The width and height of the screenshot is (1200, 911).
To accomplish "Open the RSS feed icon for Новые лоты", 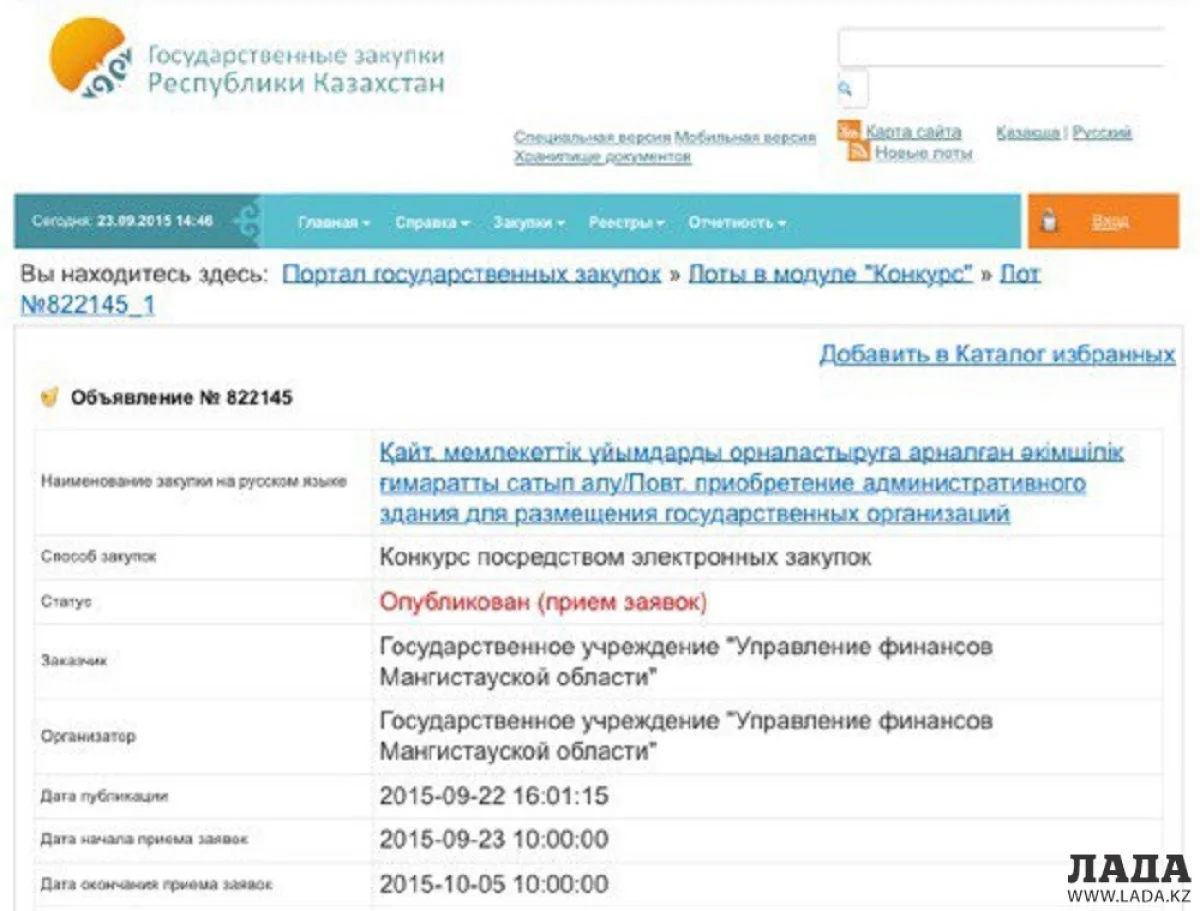I will 858,150.
